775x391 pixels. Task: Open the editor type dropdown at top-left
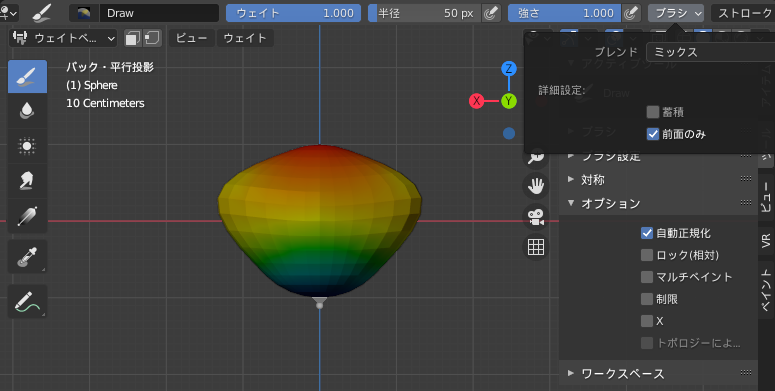coord(9,13)
